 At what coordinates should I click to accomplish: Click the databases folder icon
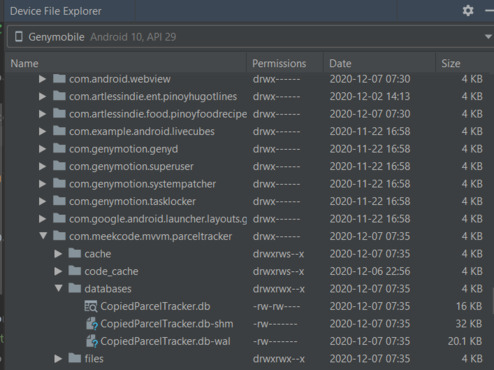click(x=75, y=288)
